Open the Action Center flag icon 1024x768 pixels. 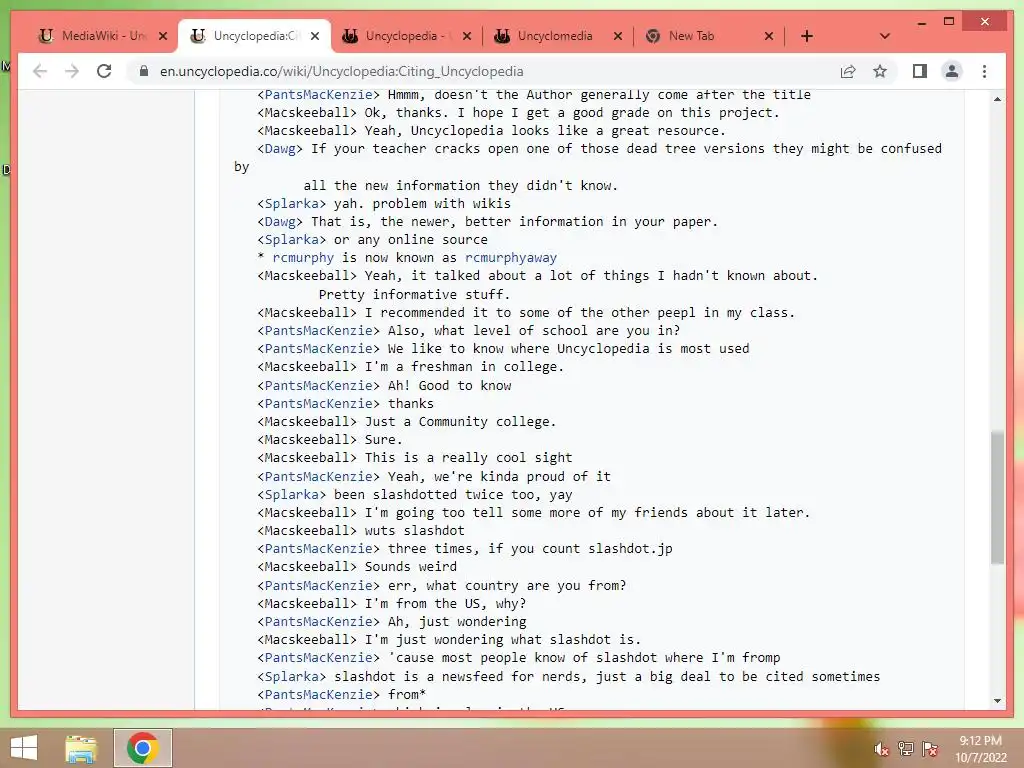coord(930,749)
